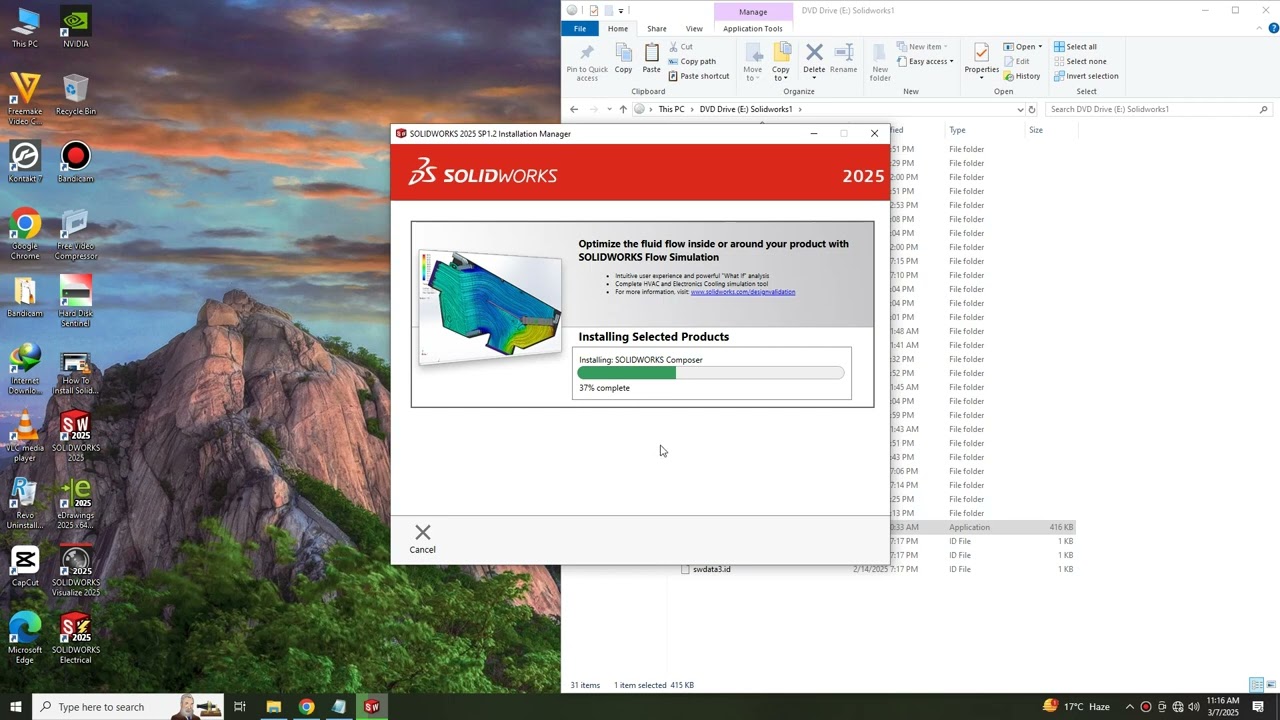Viewport: 1280px width, 720px height.
Task: Switch Explorer to details view
Action: (1256, 685)
